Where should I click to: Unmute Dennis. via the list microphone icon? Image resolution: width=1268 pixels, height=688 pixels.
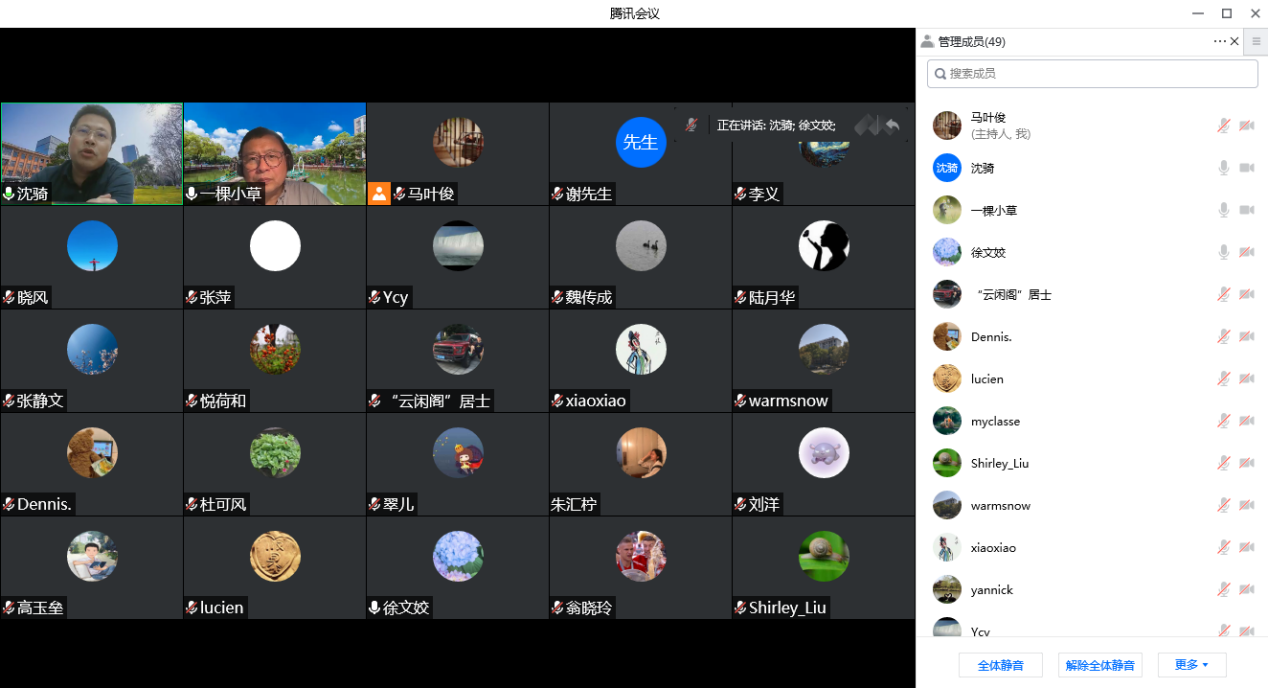(1223, 337)
